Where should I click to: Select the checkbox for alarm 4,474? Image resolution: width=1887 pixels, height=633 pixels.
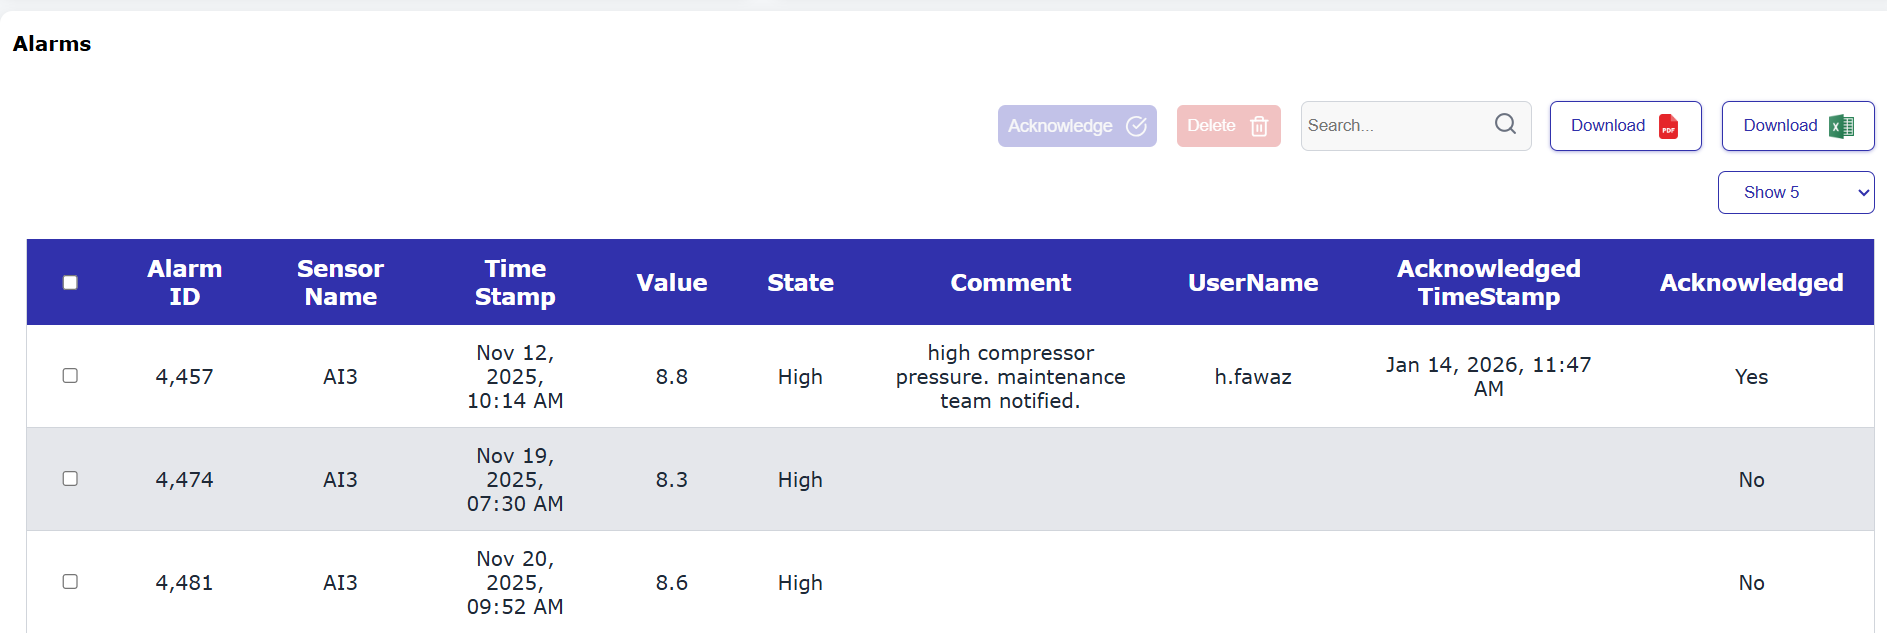(70, 479)
